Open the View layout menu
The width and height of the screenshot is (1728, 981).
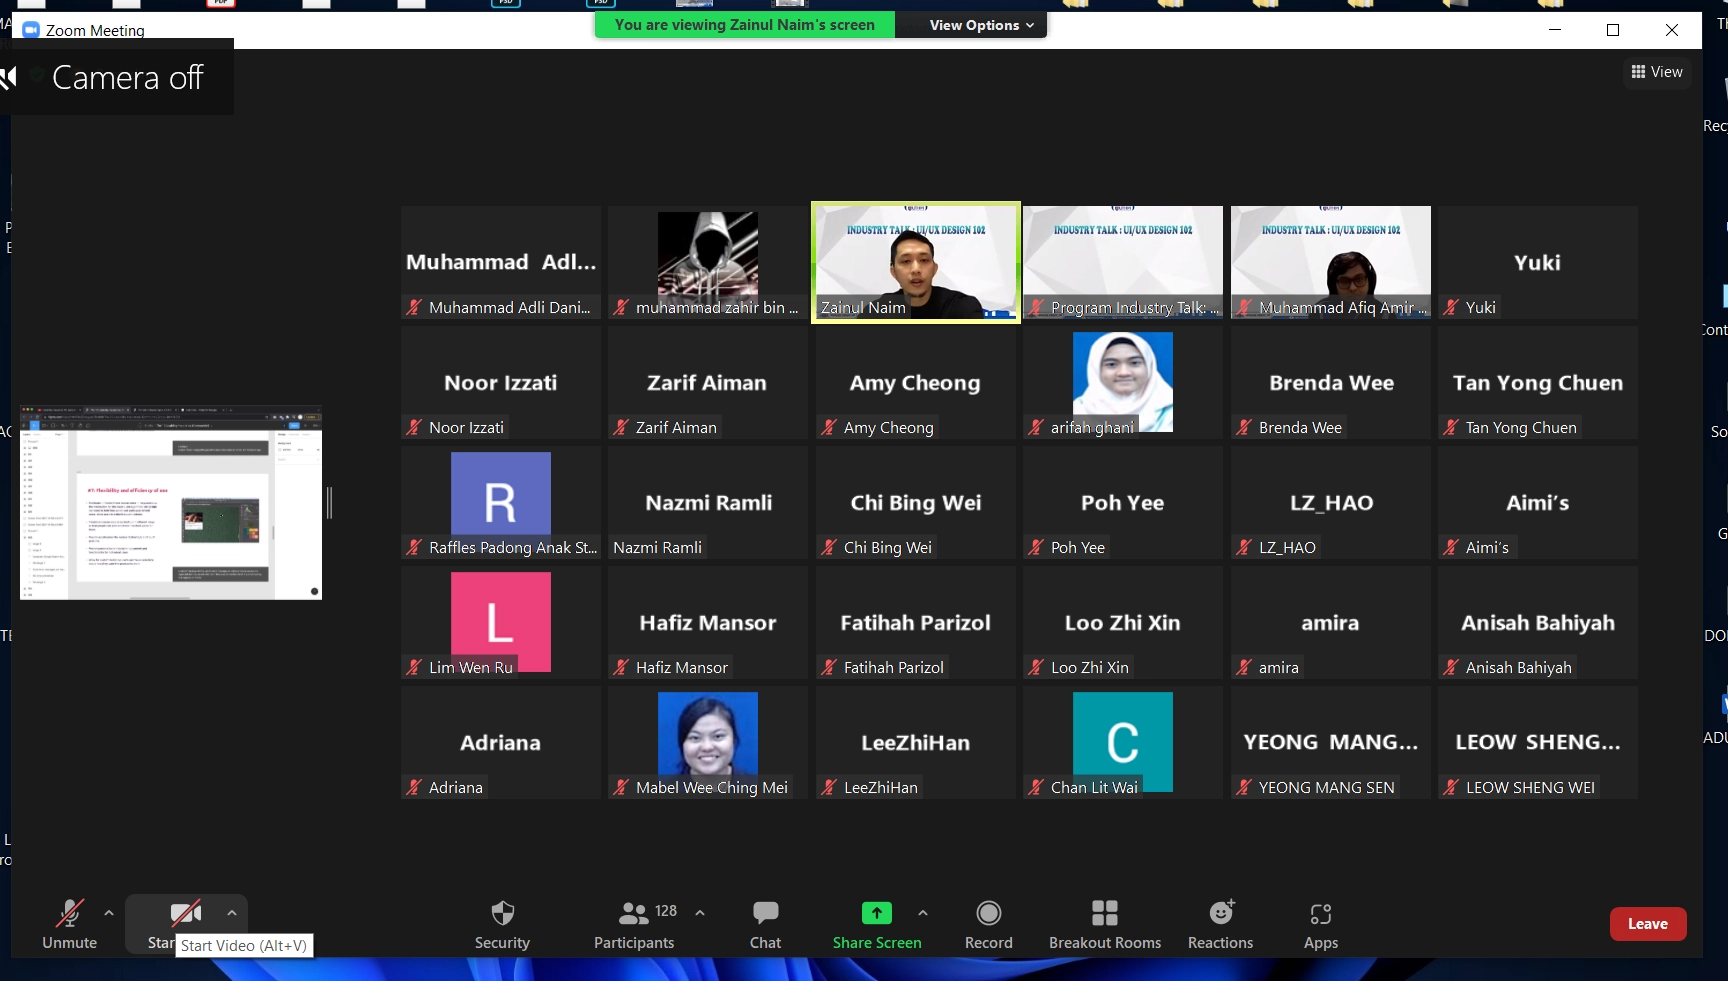tap(1657, 72)
